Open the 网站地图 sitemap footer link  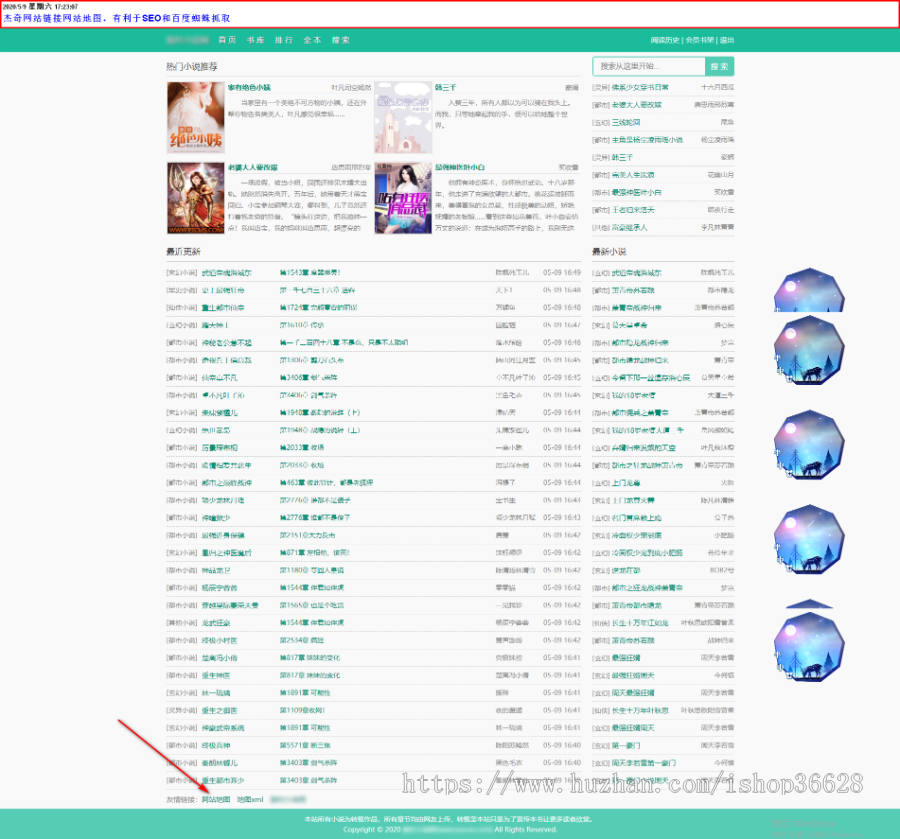pos(216,799)
